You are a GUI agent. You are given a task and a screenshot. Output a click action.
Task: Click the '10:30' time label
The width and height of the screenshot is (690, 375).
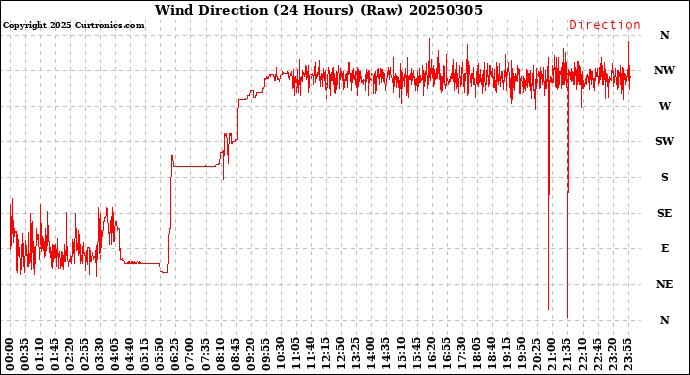[x=281, y=354]
